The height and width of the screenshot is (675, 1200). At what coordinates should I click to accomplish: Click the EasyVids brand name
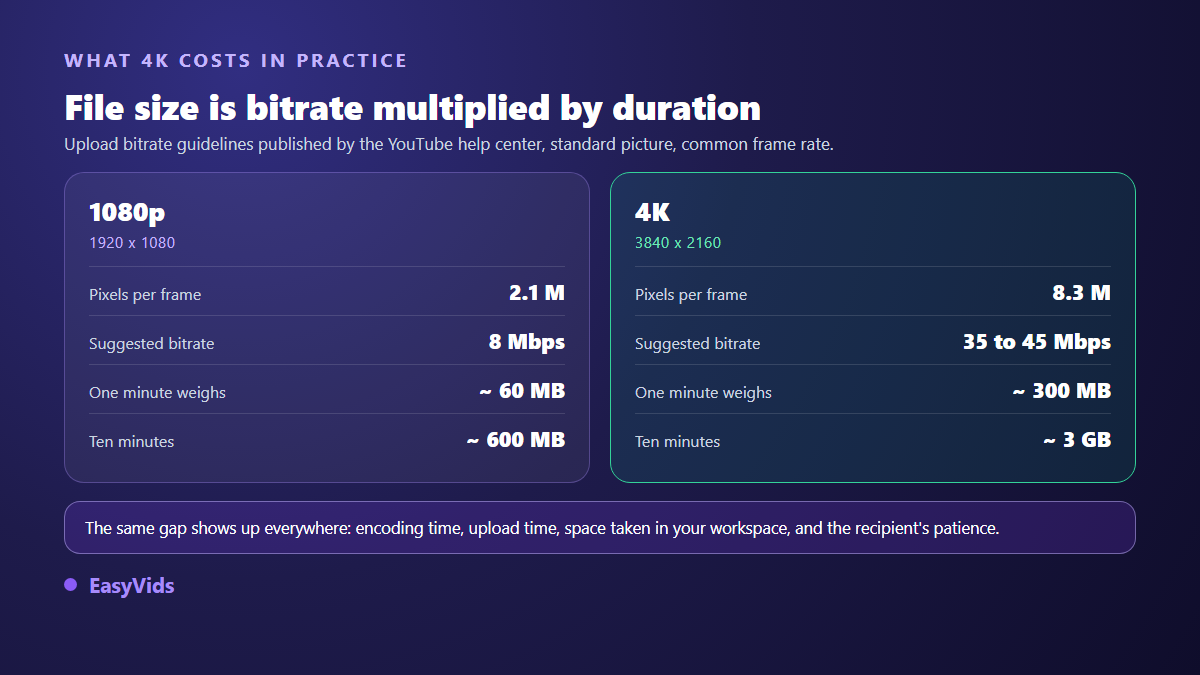tap(132, 586)
